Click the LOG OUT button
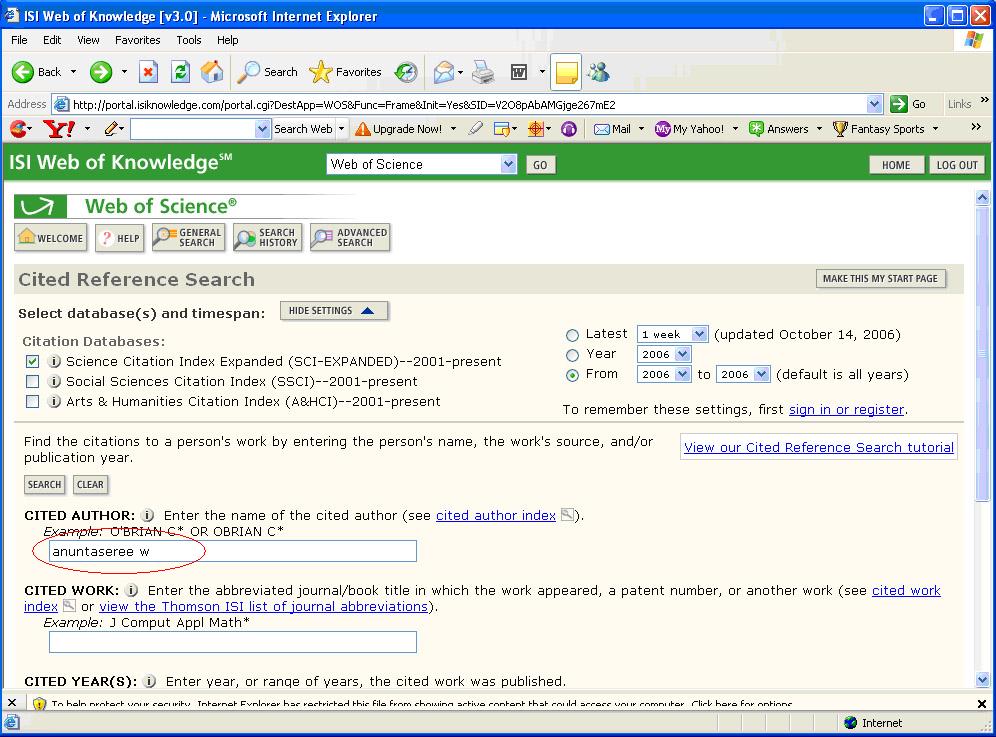 [957, 165]
